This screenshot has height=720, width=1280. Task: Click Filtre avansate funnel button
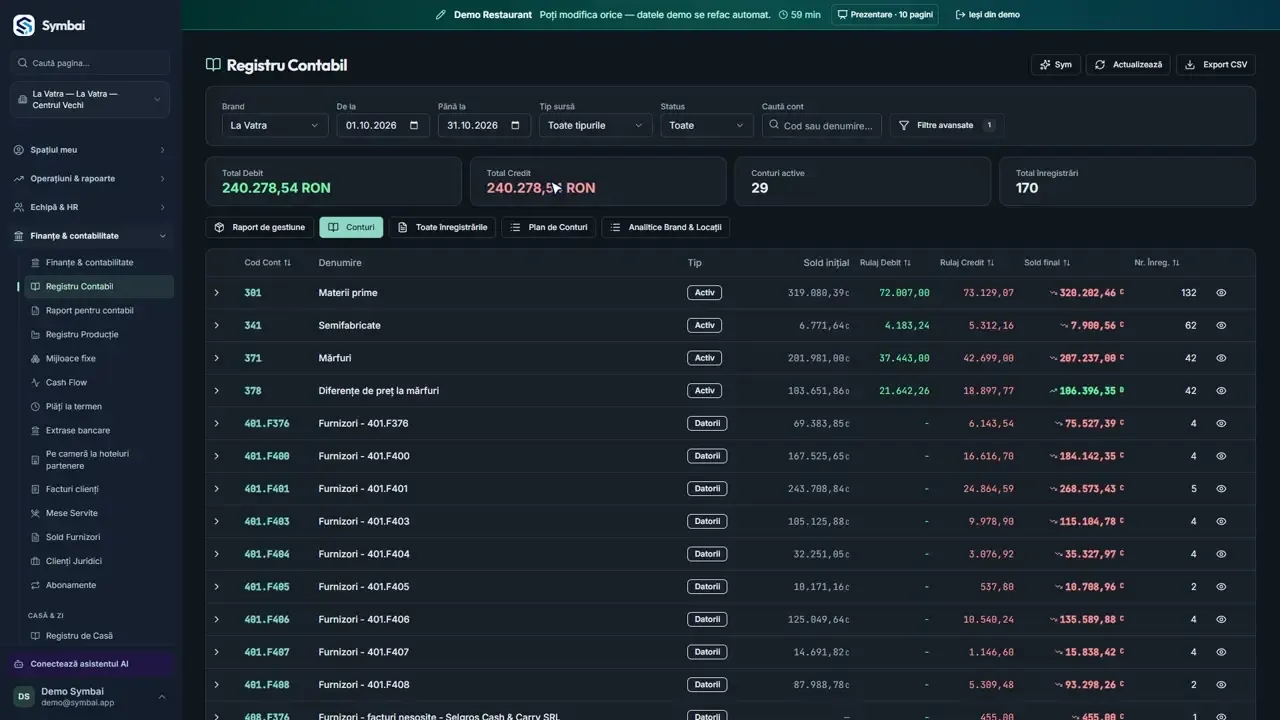[x=946, y=125]
